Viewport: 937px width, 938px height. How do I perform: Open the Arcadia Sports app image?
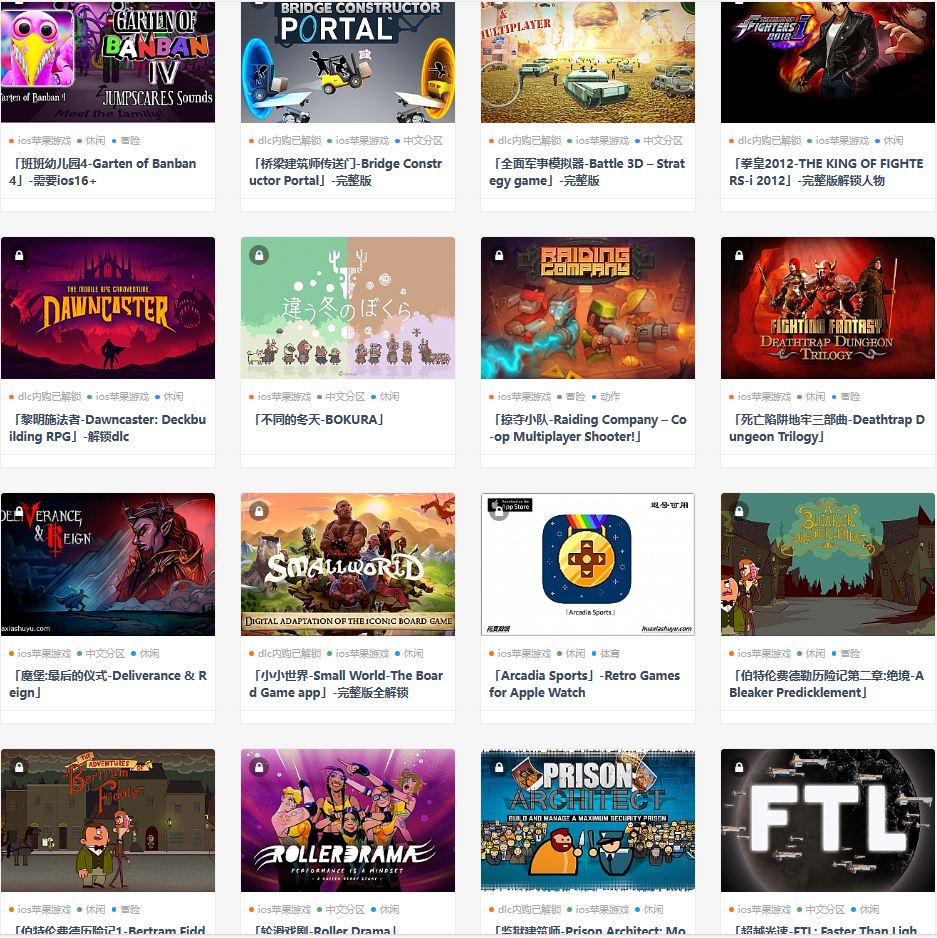(x=588, y=564)
